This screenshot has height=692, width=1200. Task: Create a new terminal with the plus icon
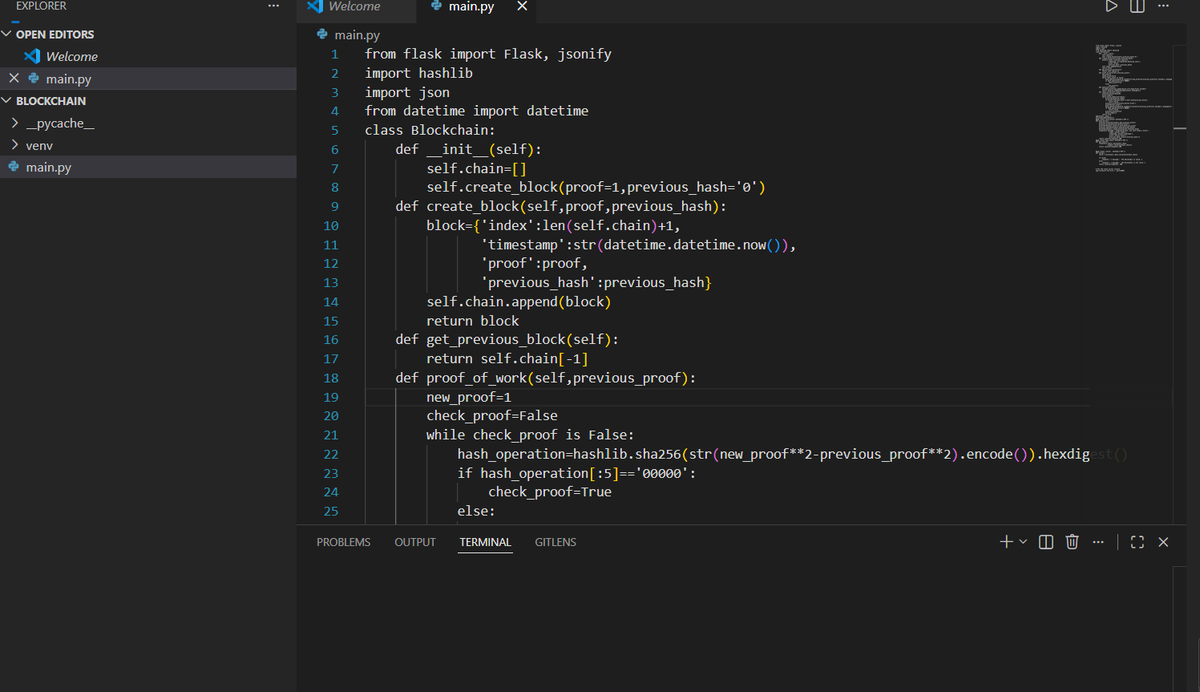1006,542
